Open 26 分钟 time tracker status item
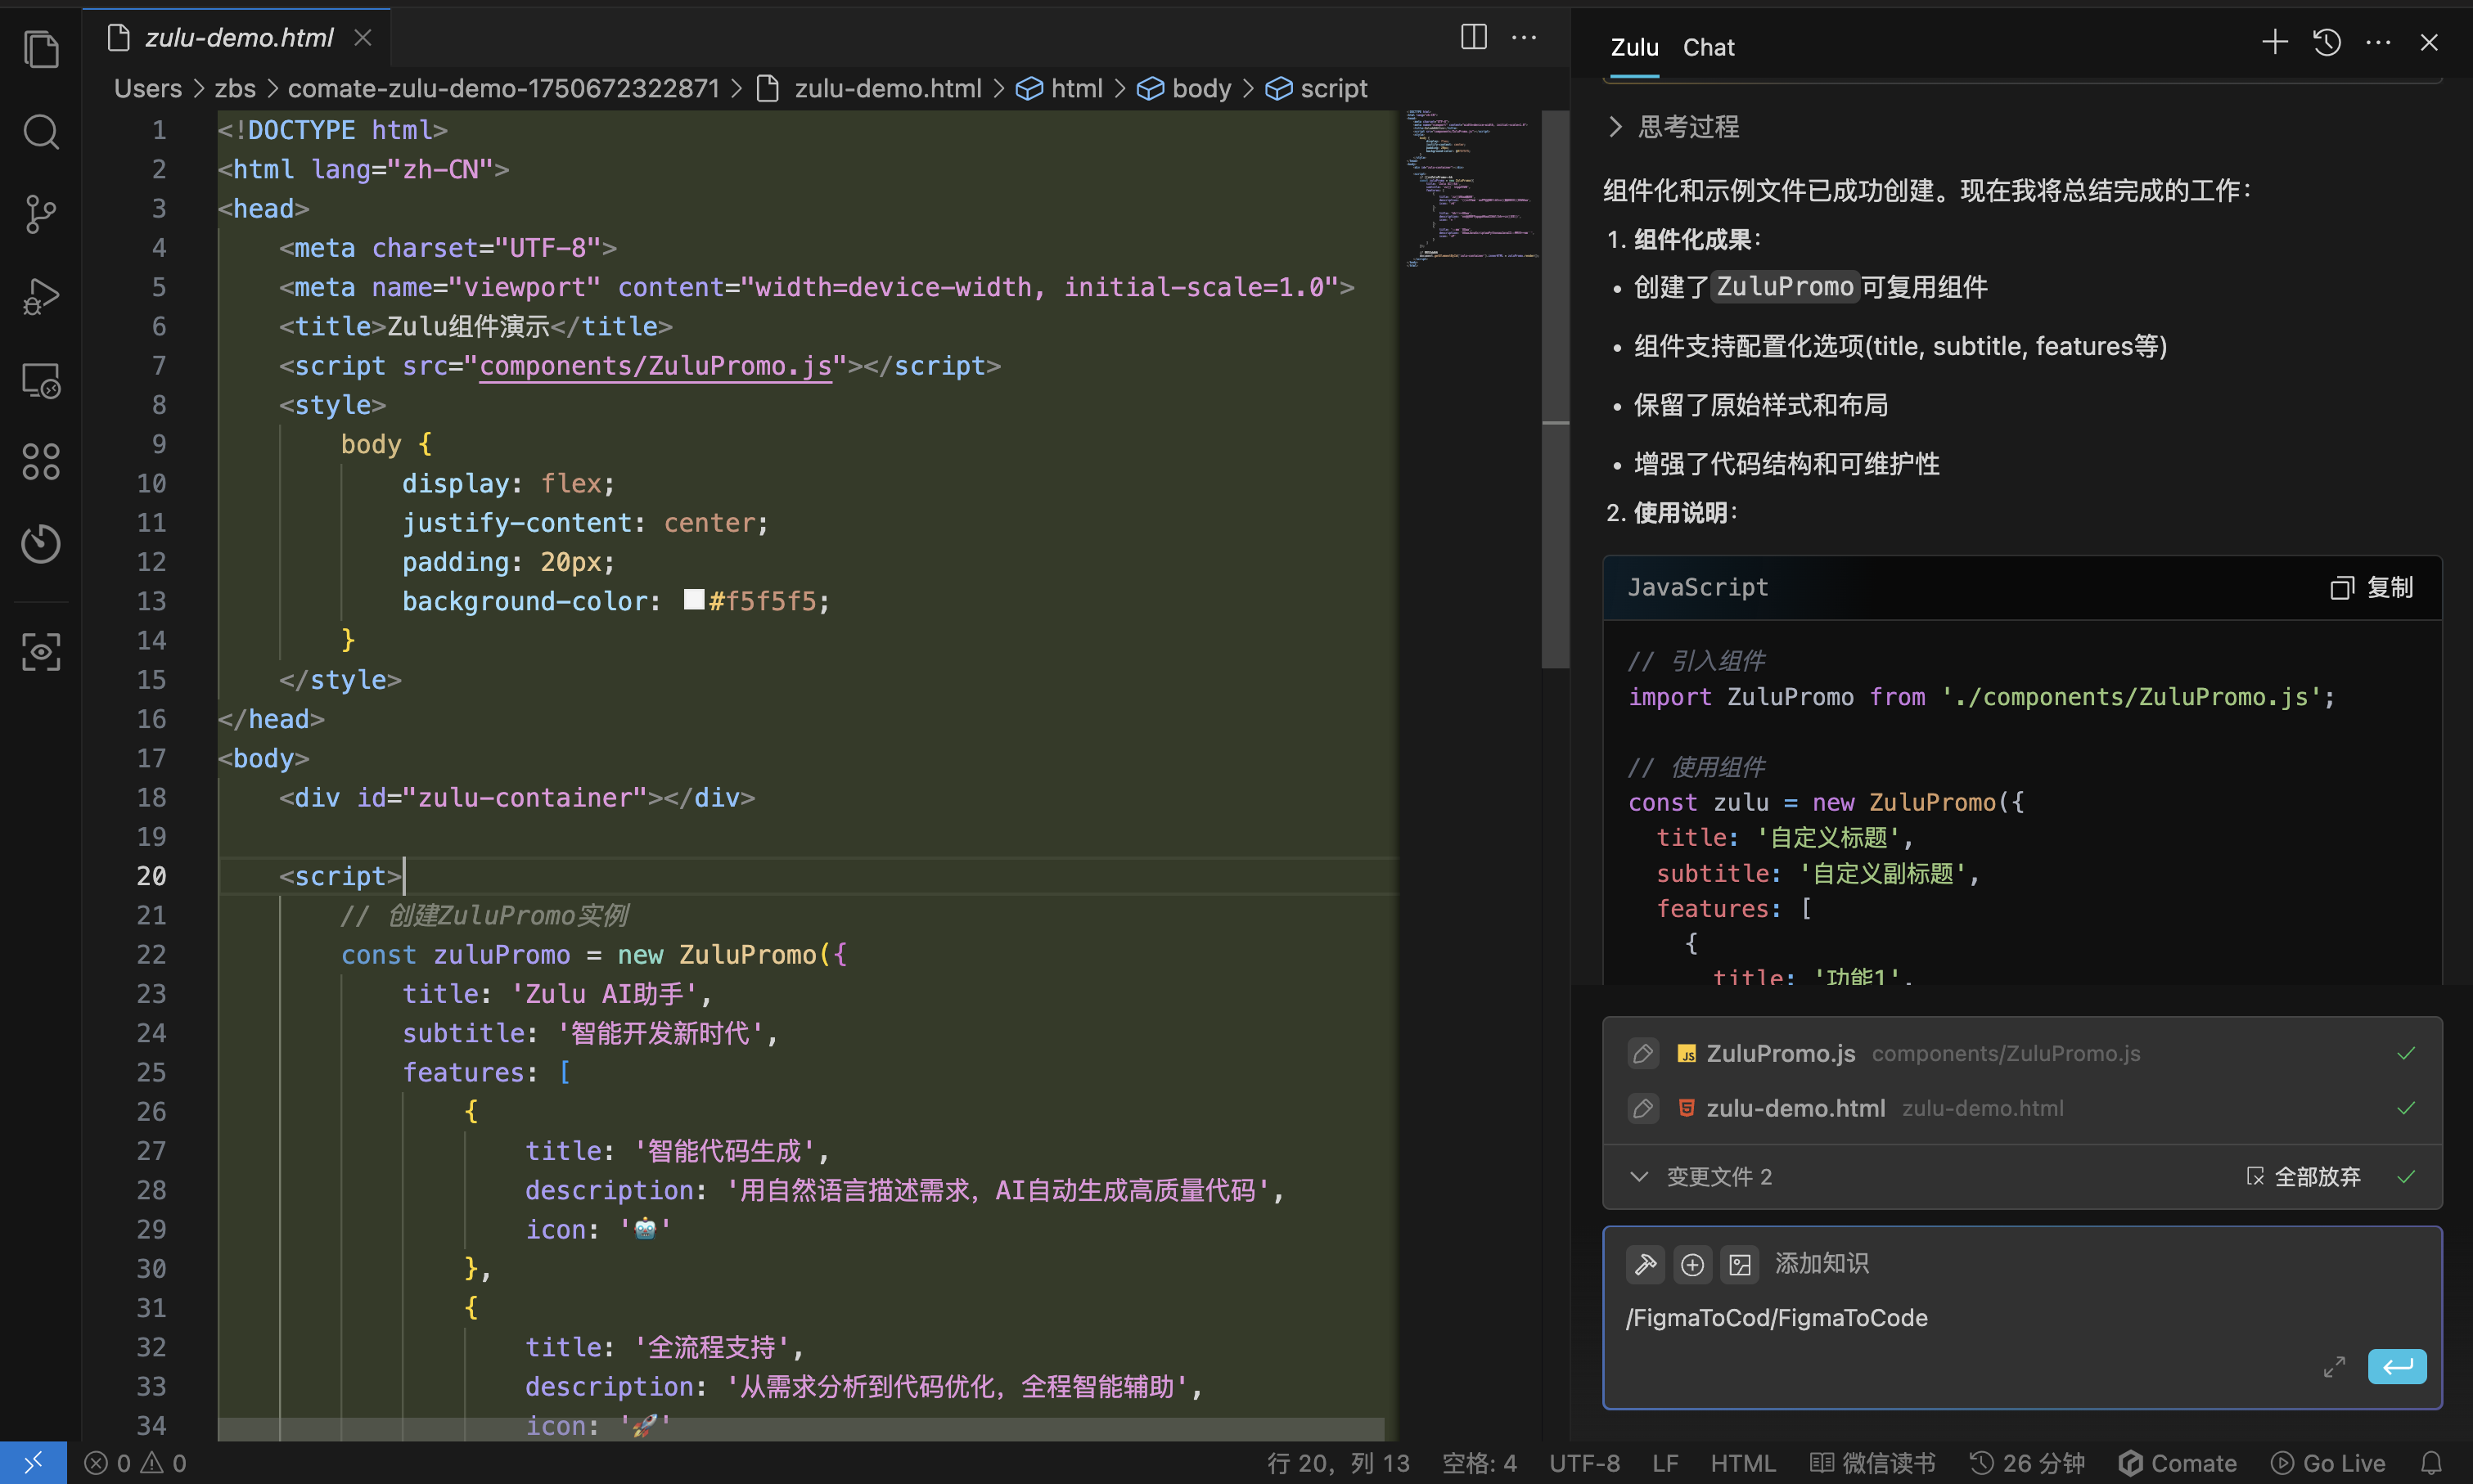Viewport: 2473px width, 1484px height. tap(2027, 1463)
